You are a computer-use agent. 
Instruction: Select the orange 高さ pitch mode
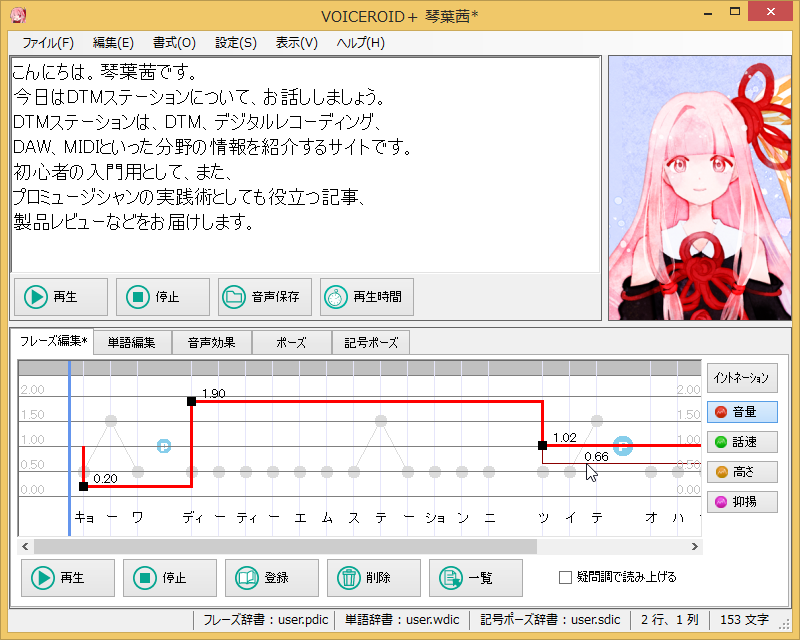[742, 472]
